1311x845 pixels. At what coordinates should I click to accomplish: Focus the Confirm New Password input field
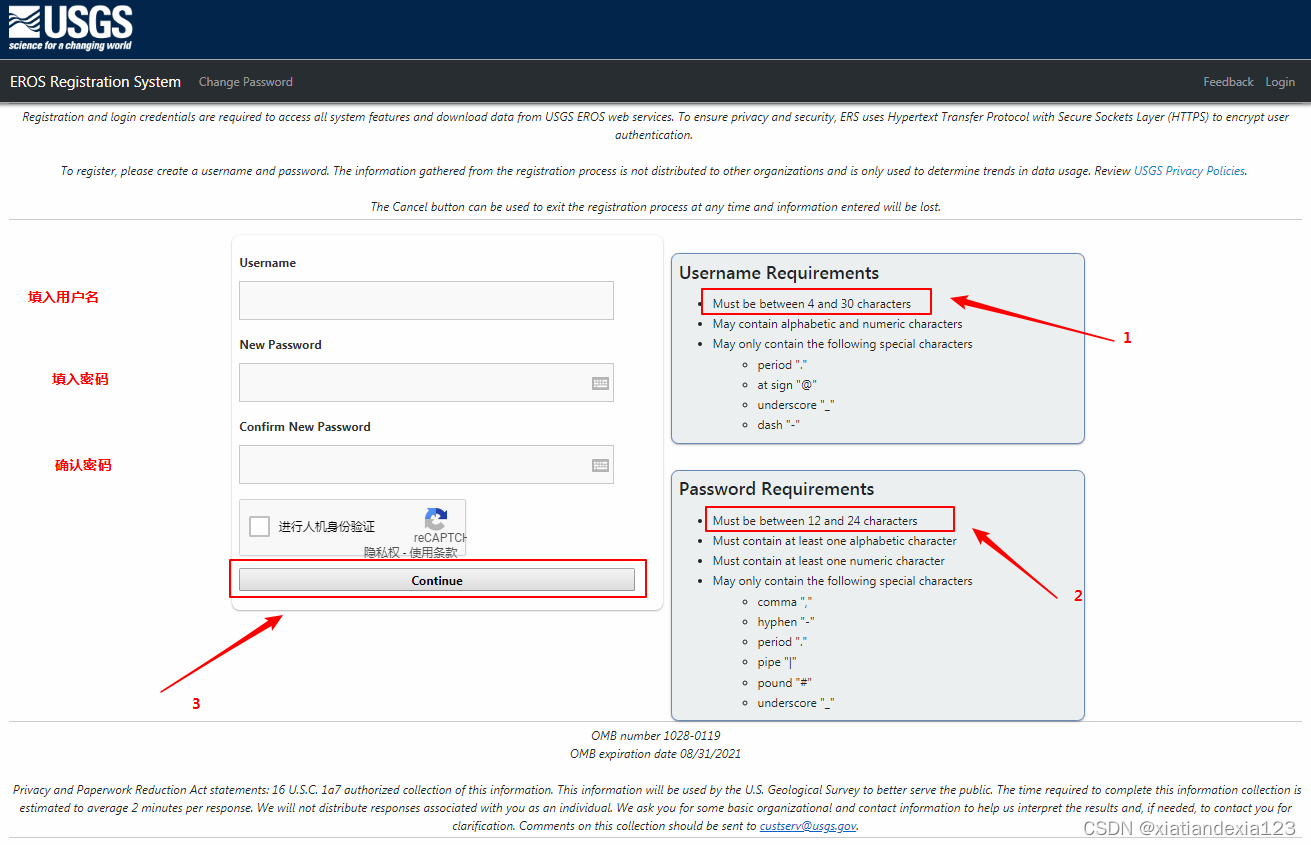click(x=426, y=464)
